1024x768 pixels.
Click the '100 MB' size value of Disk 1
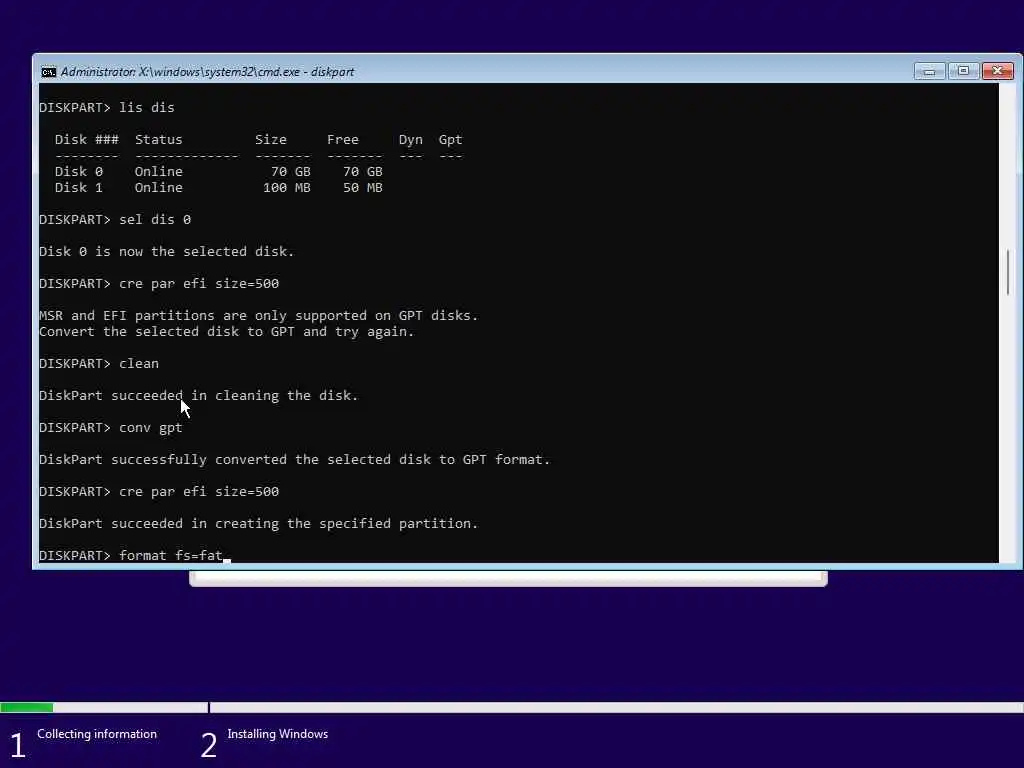(287, 187)
